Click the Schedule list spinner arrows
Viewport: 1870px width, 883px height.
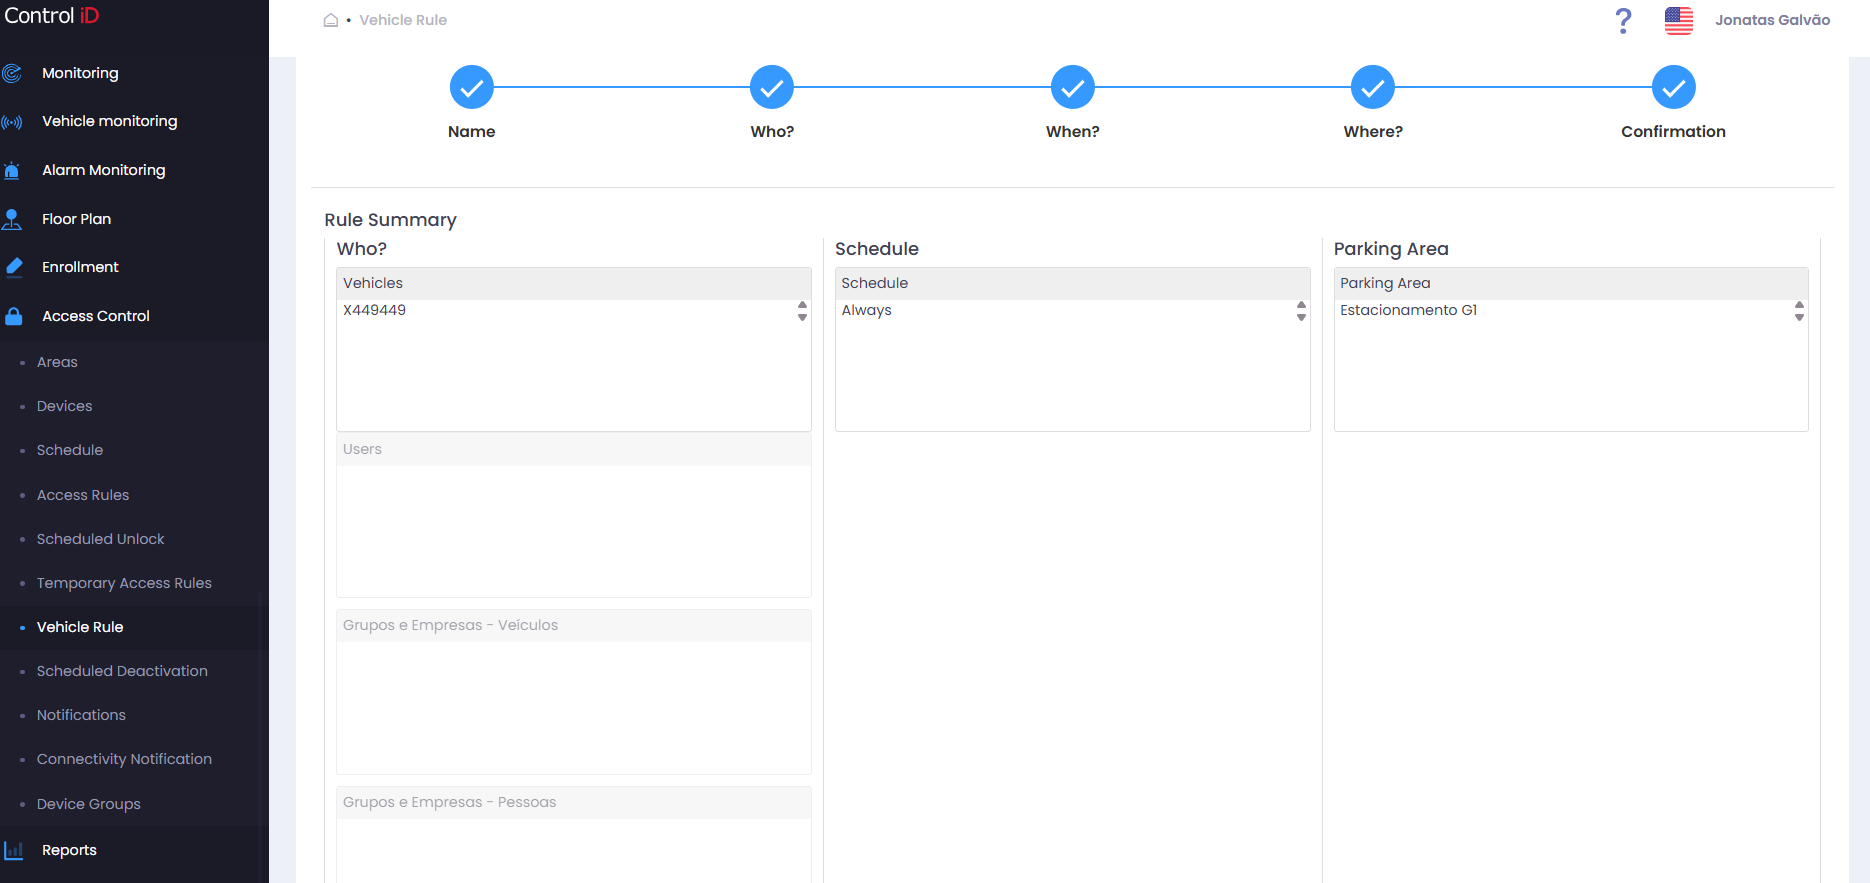click(x=1301, y=311)
